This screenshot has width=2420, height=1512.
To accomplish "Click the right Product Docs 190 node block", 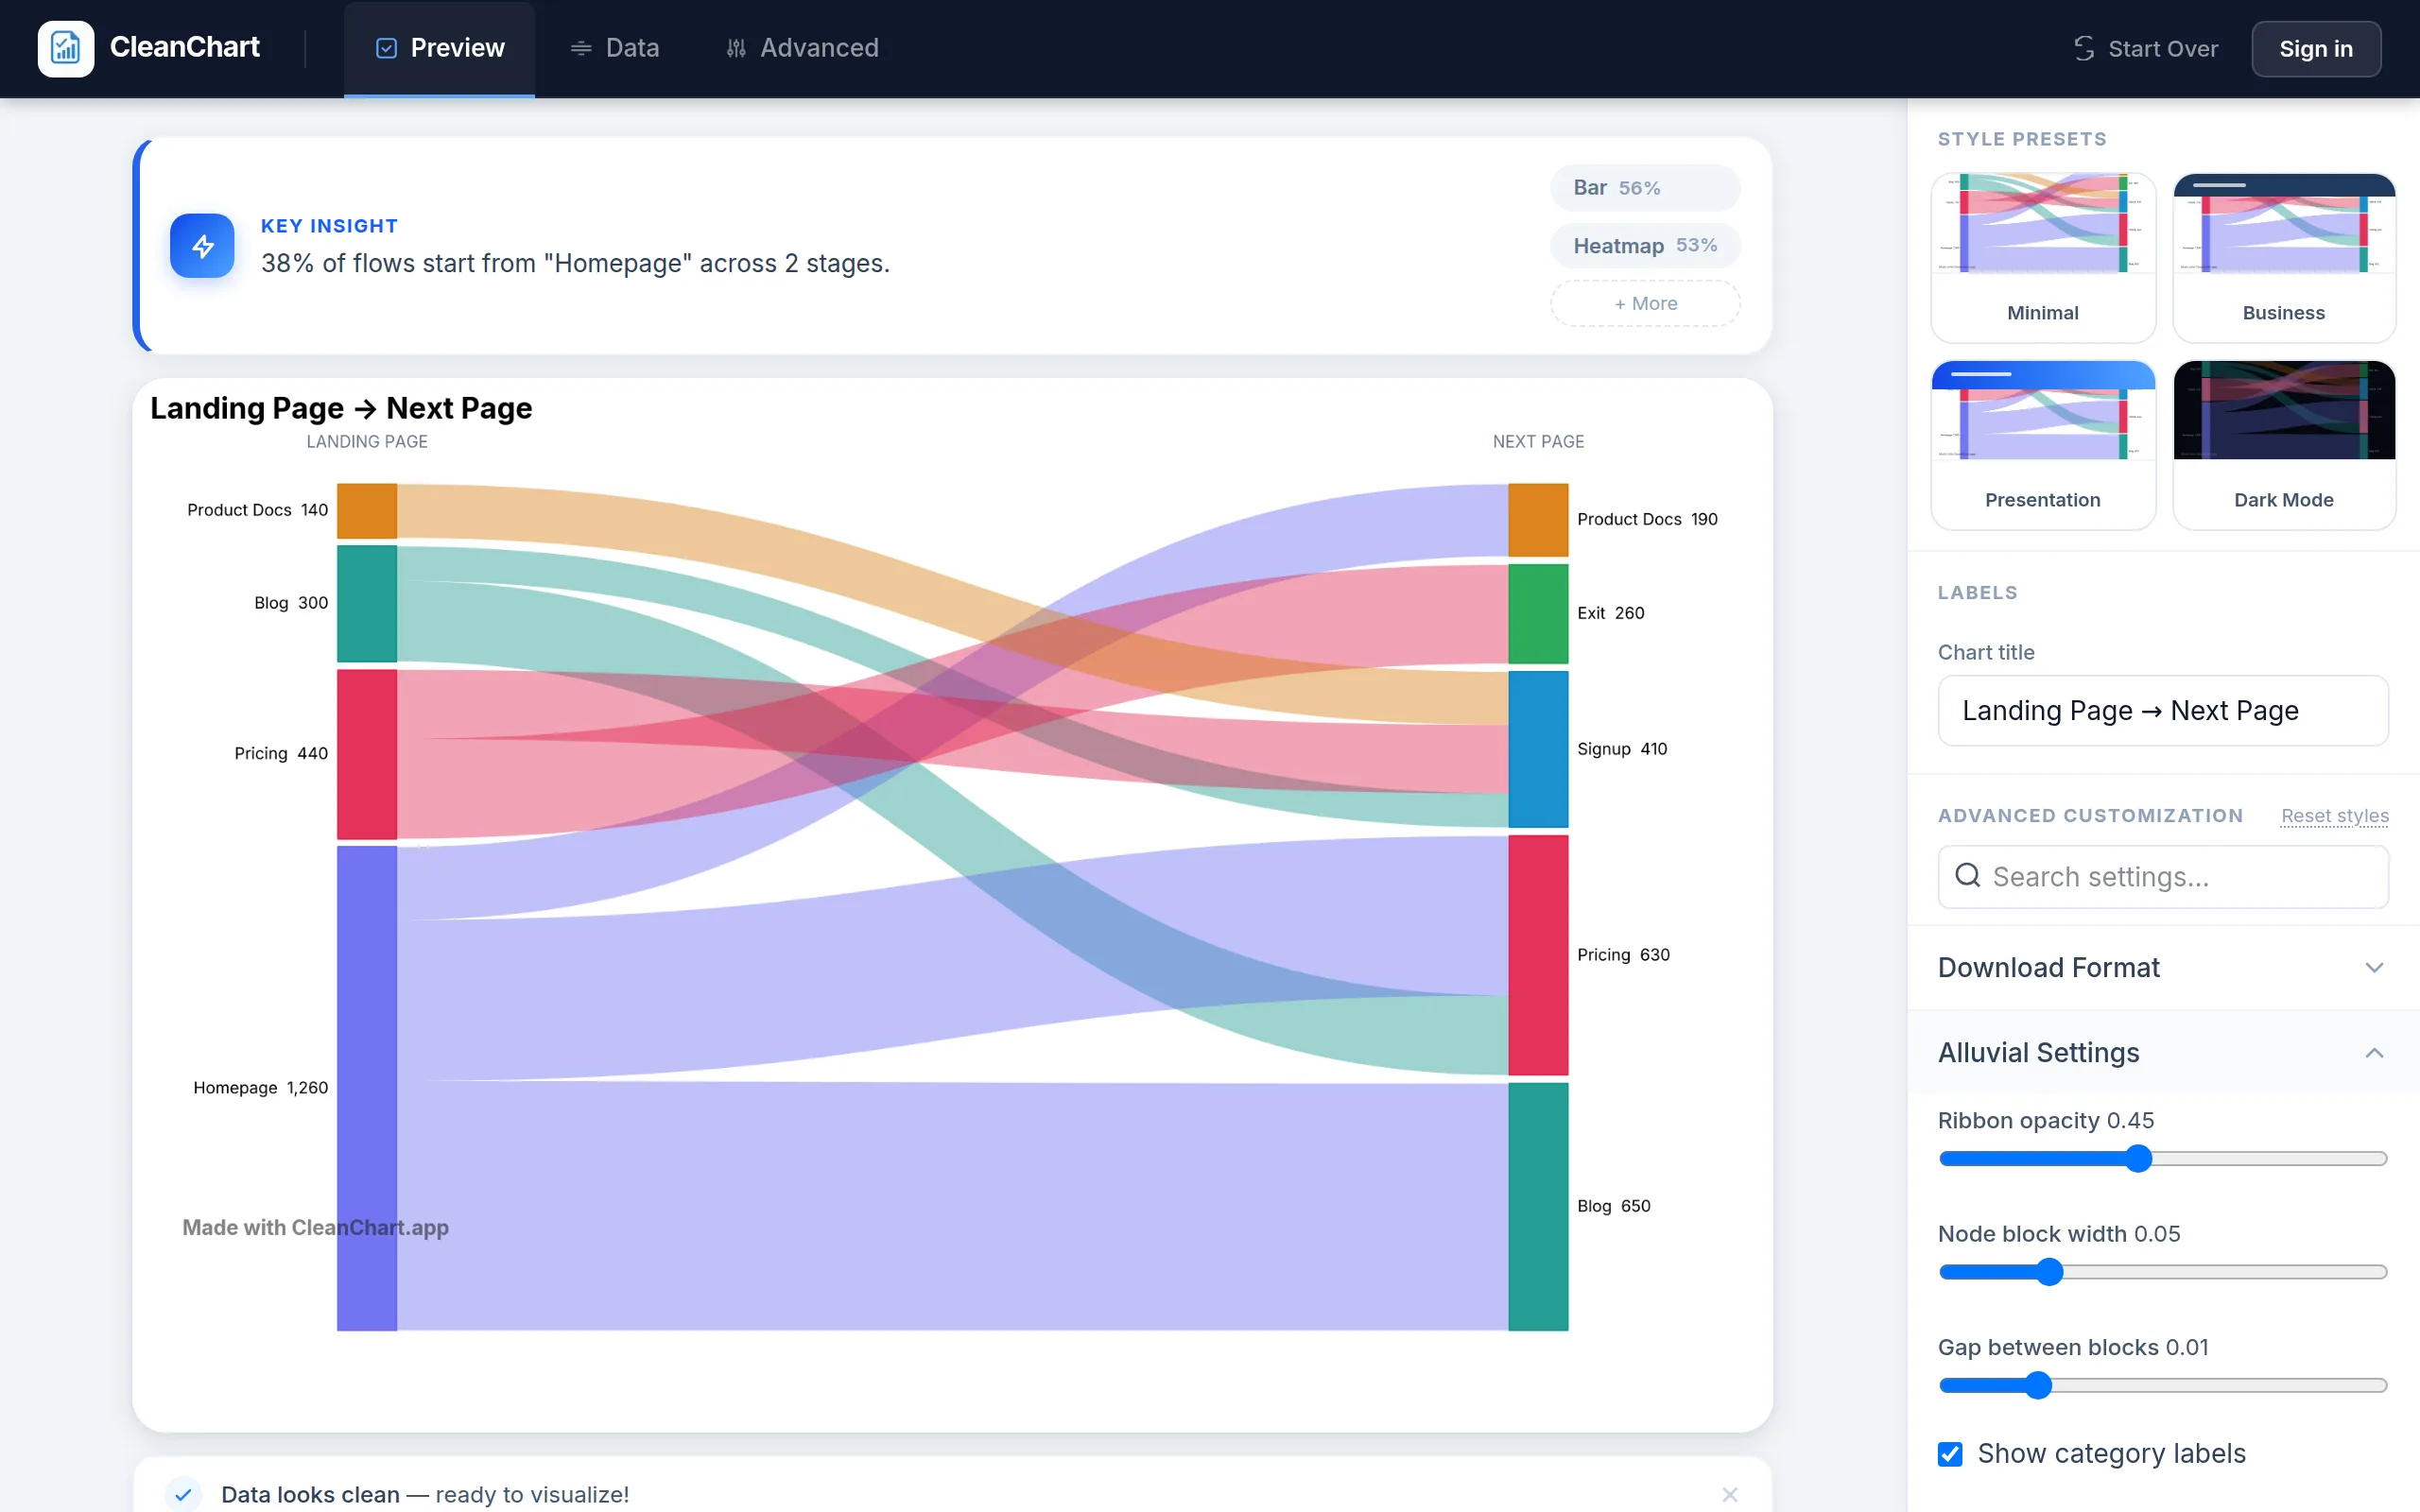I will [x=1538, y=520].
